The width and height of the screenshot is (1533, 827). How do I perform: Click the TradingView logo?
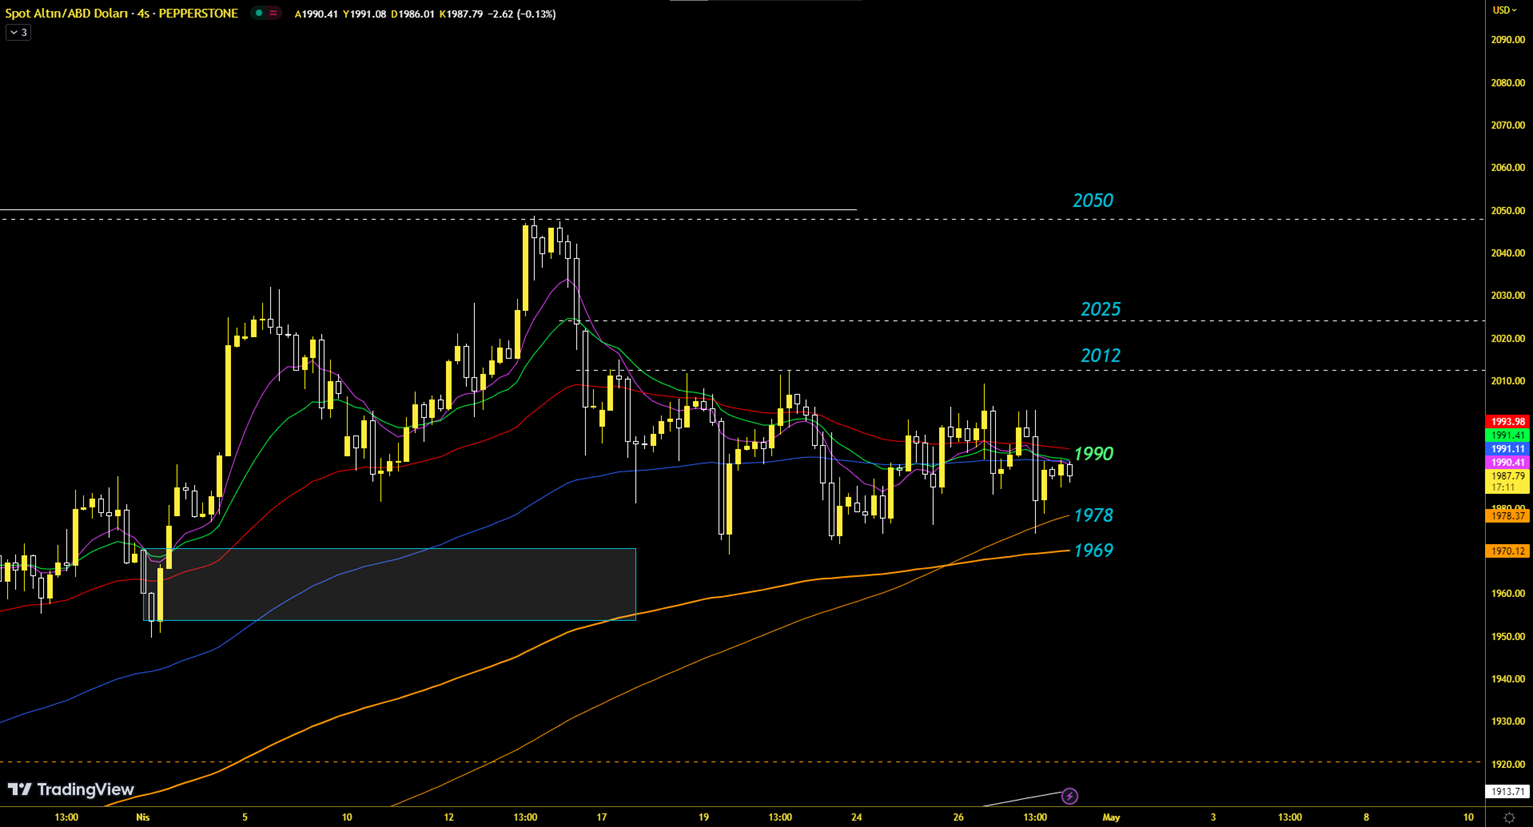71,790
